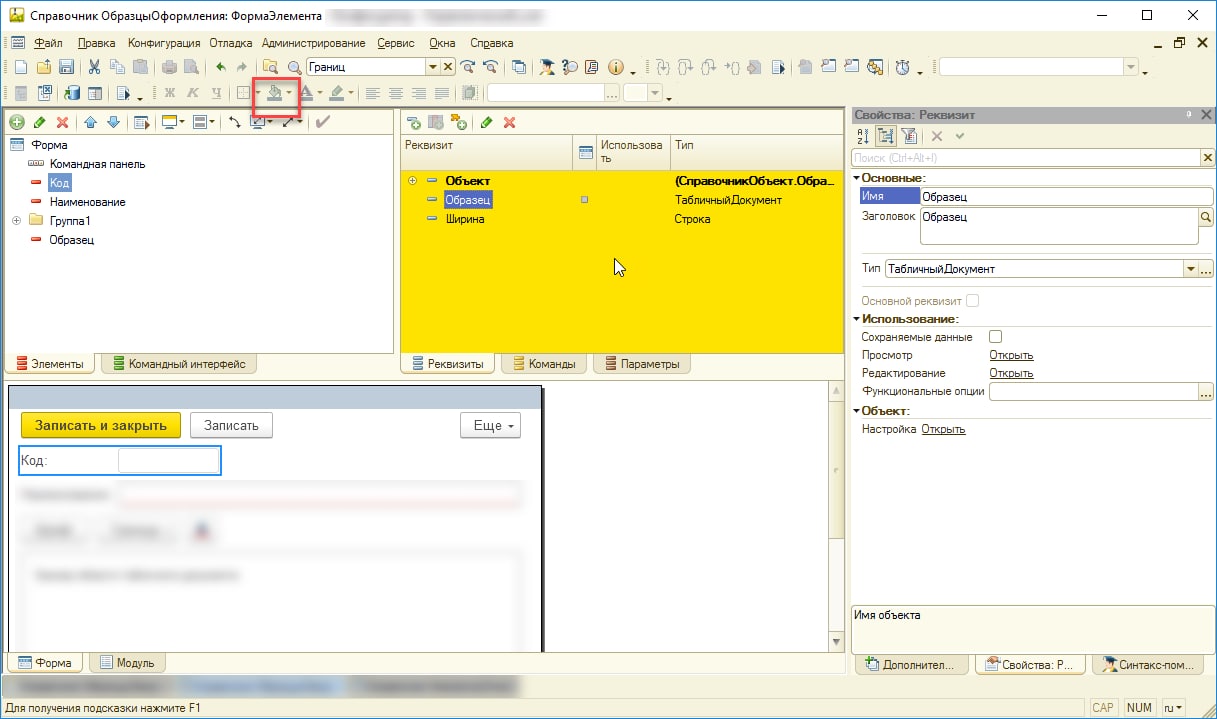Click the background fill color bucket icon

click(274, 93)
